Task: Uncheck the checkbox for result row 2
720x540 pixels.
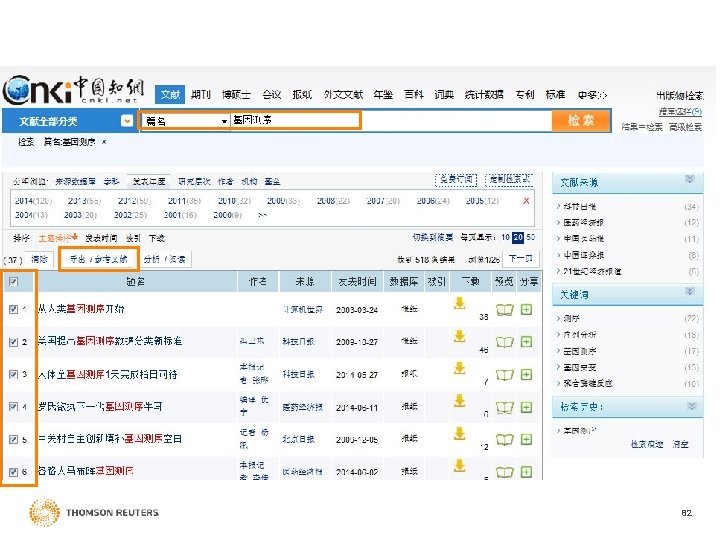Action: click(x=13, y=342)
